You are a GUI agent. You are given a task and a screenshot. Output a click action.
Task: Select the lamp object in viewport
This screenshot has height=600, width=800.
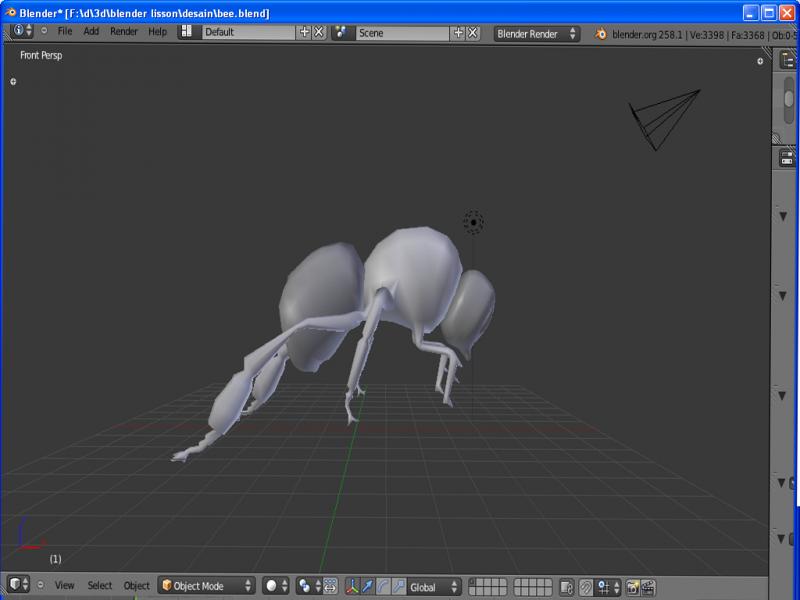(473, 222)
